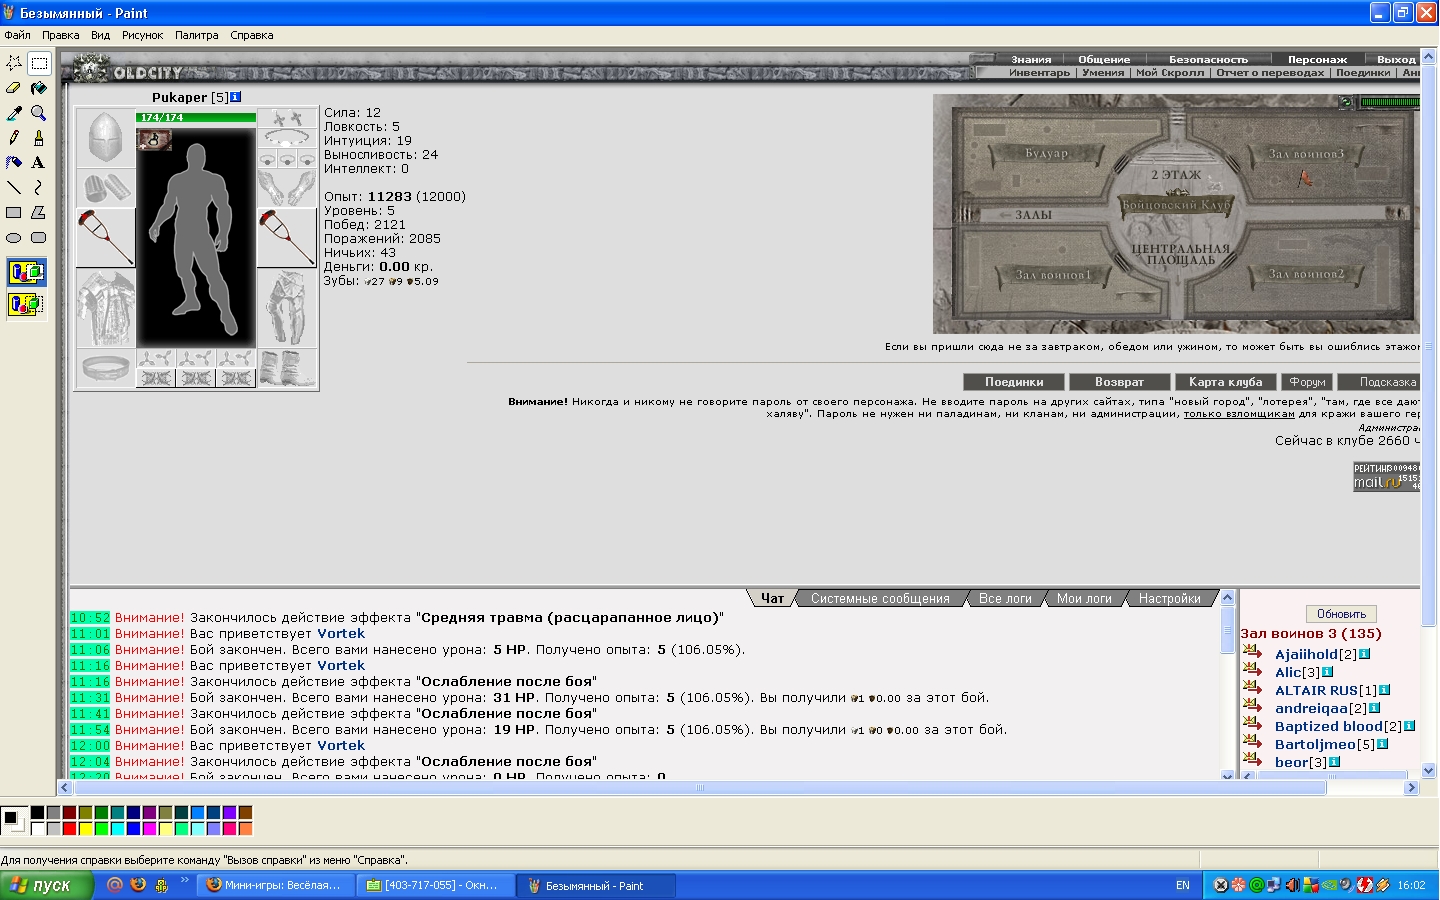Select the Polygon tool
1440x900 pixels.
(x=39, y=212)
